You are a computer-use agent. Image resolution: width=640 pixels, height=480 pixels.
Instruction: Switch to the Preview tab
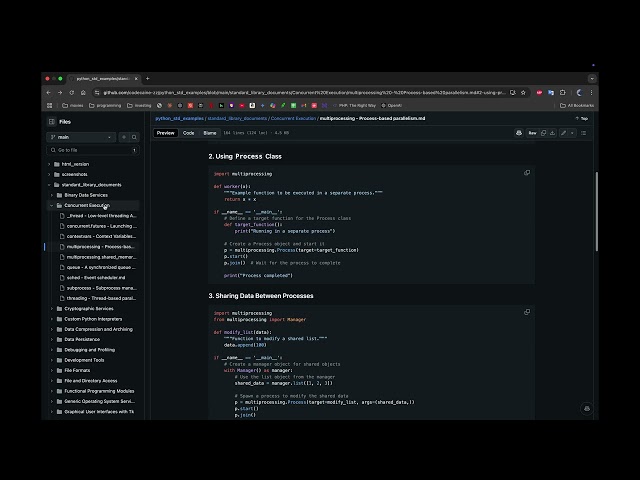pyautogui.click(x=165, y=133)
